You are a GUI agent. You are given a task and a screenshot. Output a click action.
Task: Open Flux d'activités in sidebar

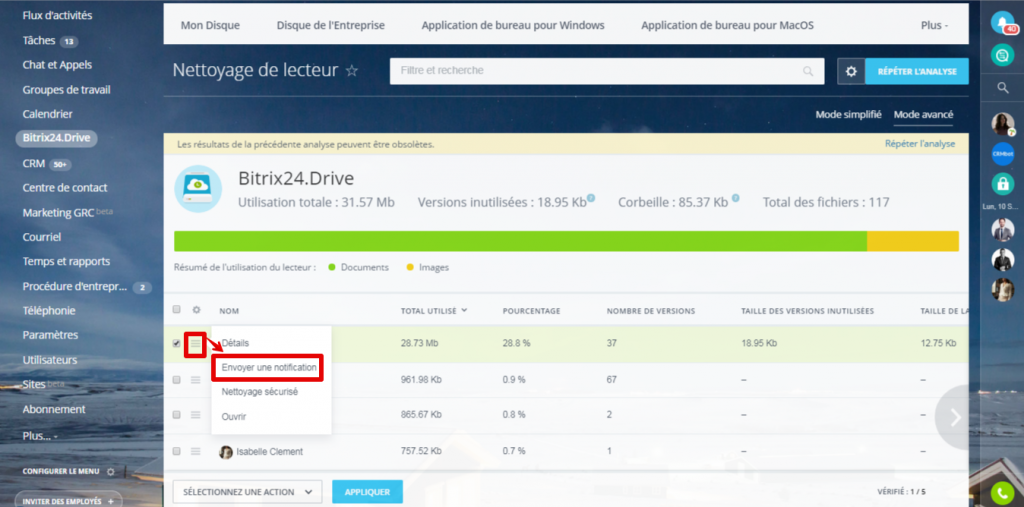pyautogui.click(x=57, y=15)
